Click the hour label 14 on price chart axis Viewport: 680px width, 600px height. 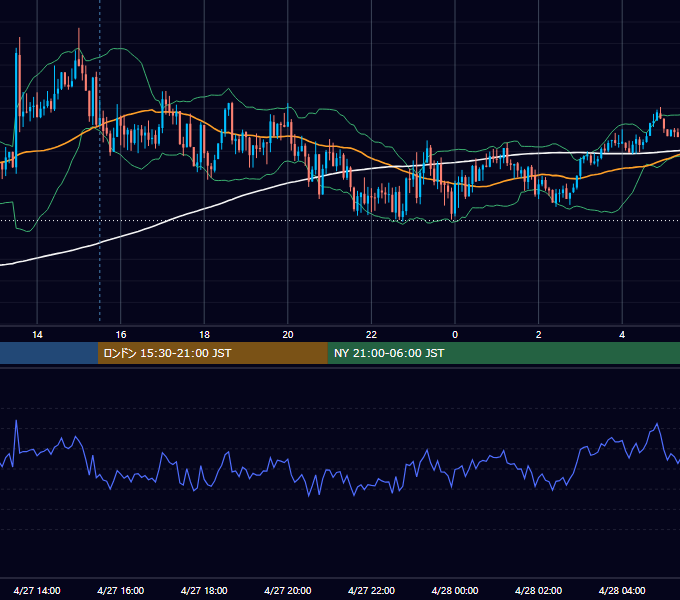(37, 335)
